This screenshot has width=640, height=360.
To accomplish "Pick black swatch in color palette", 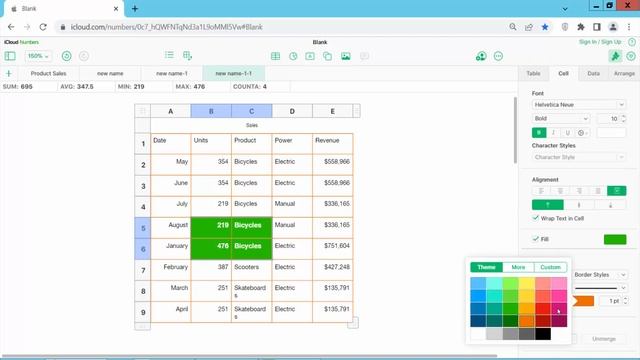I will (x=543, y=334).
